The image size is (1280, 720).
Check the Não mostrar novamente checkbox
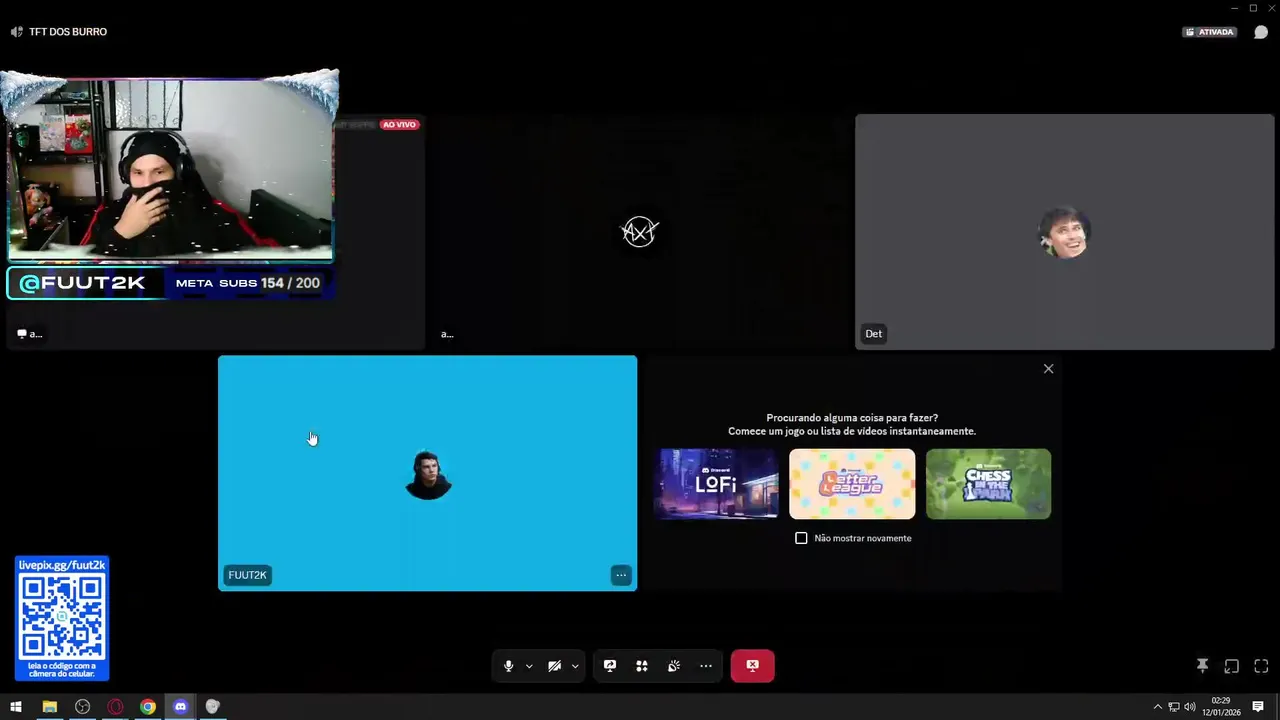point(801,538)
